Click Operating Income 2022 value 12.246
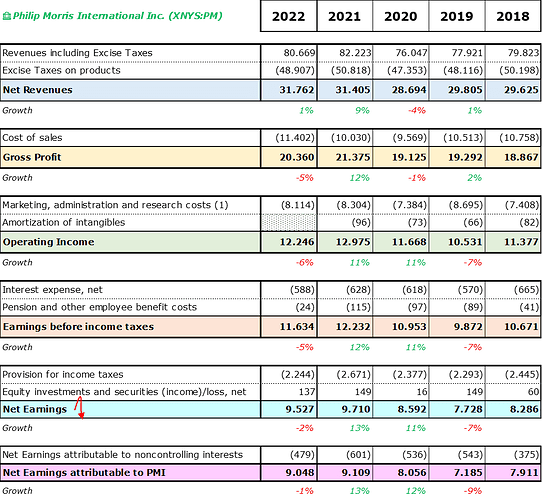Screen dimensions: 542x500 click(x=297, y=242)
